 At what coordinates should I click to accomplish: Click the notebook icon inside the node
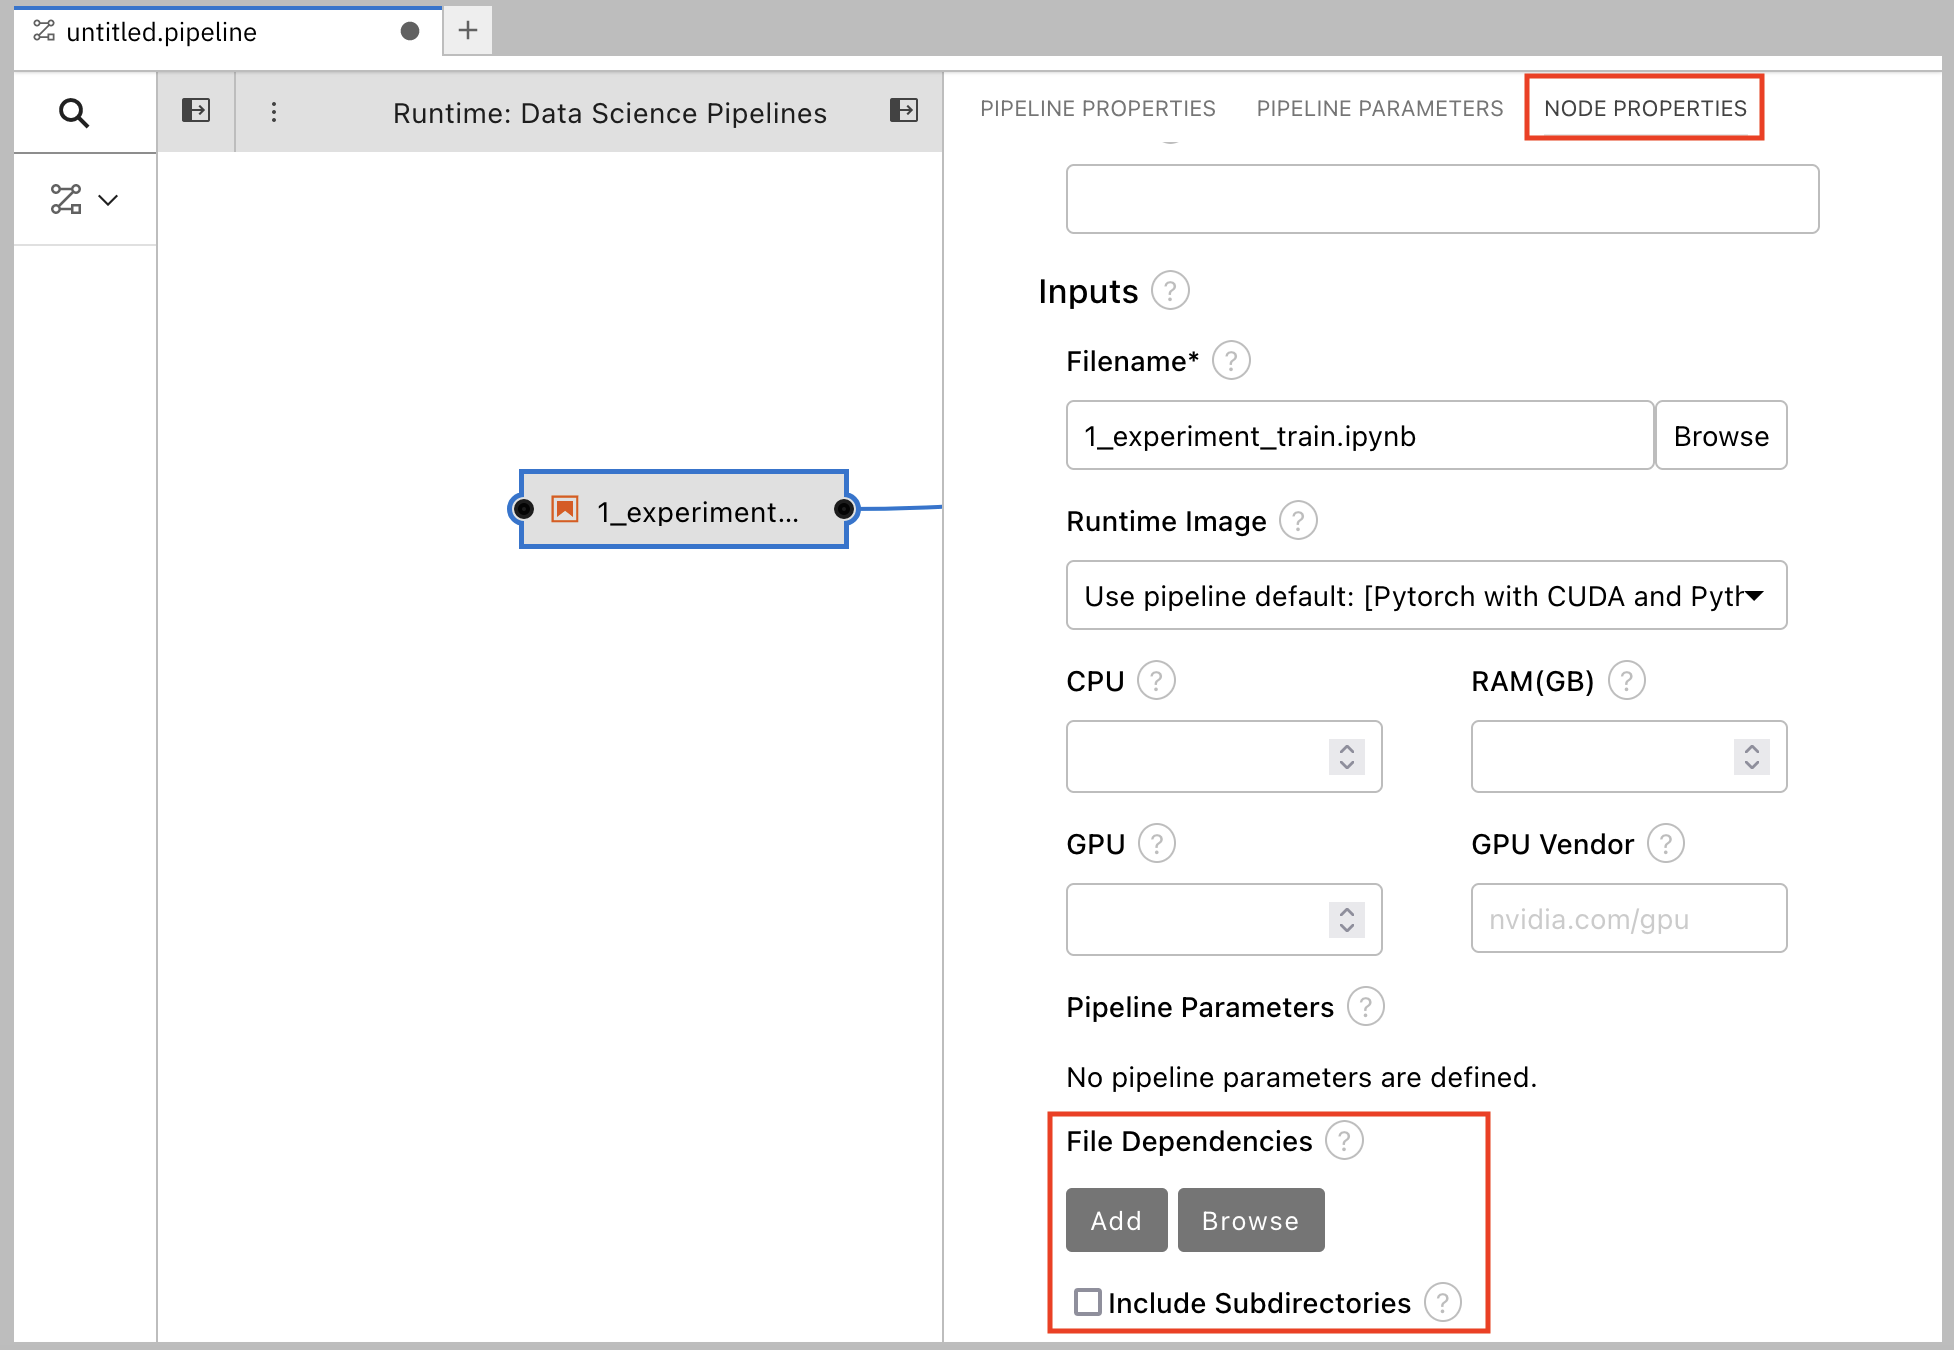(565, 510)
